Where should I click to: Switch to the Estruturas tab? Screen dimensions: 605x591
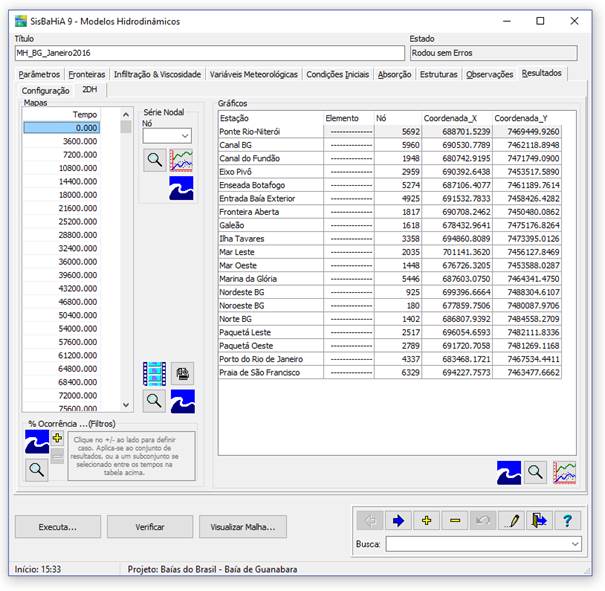click(x=439, y=74)
